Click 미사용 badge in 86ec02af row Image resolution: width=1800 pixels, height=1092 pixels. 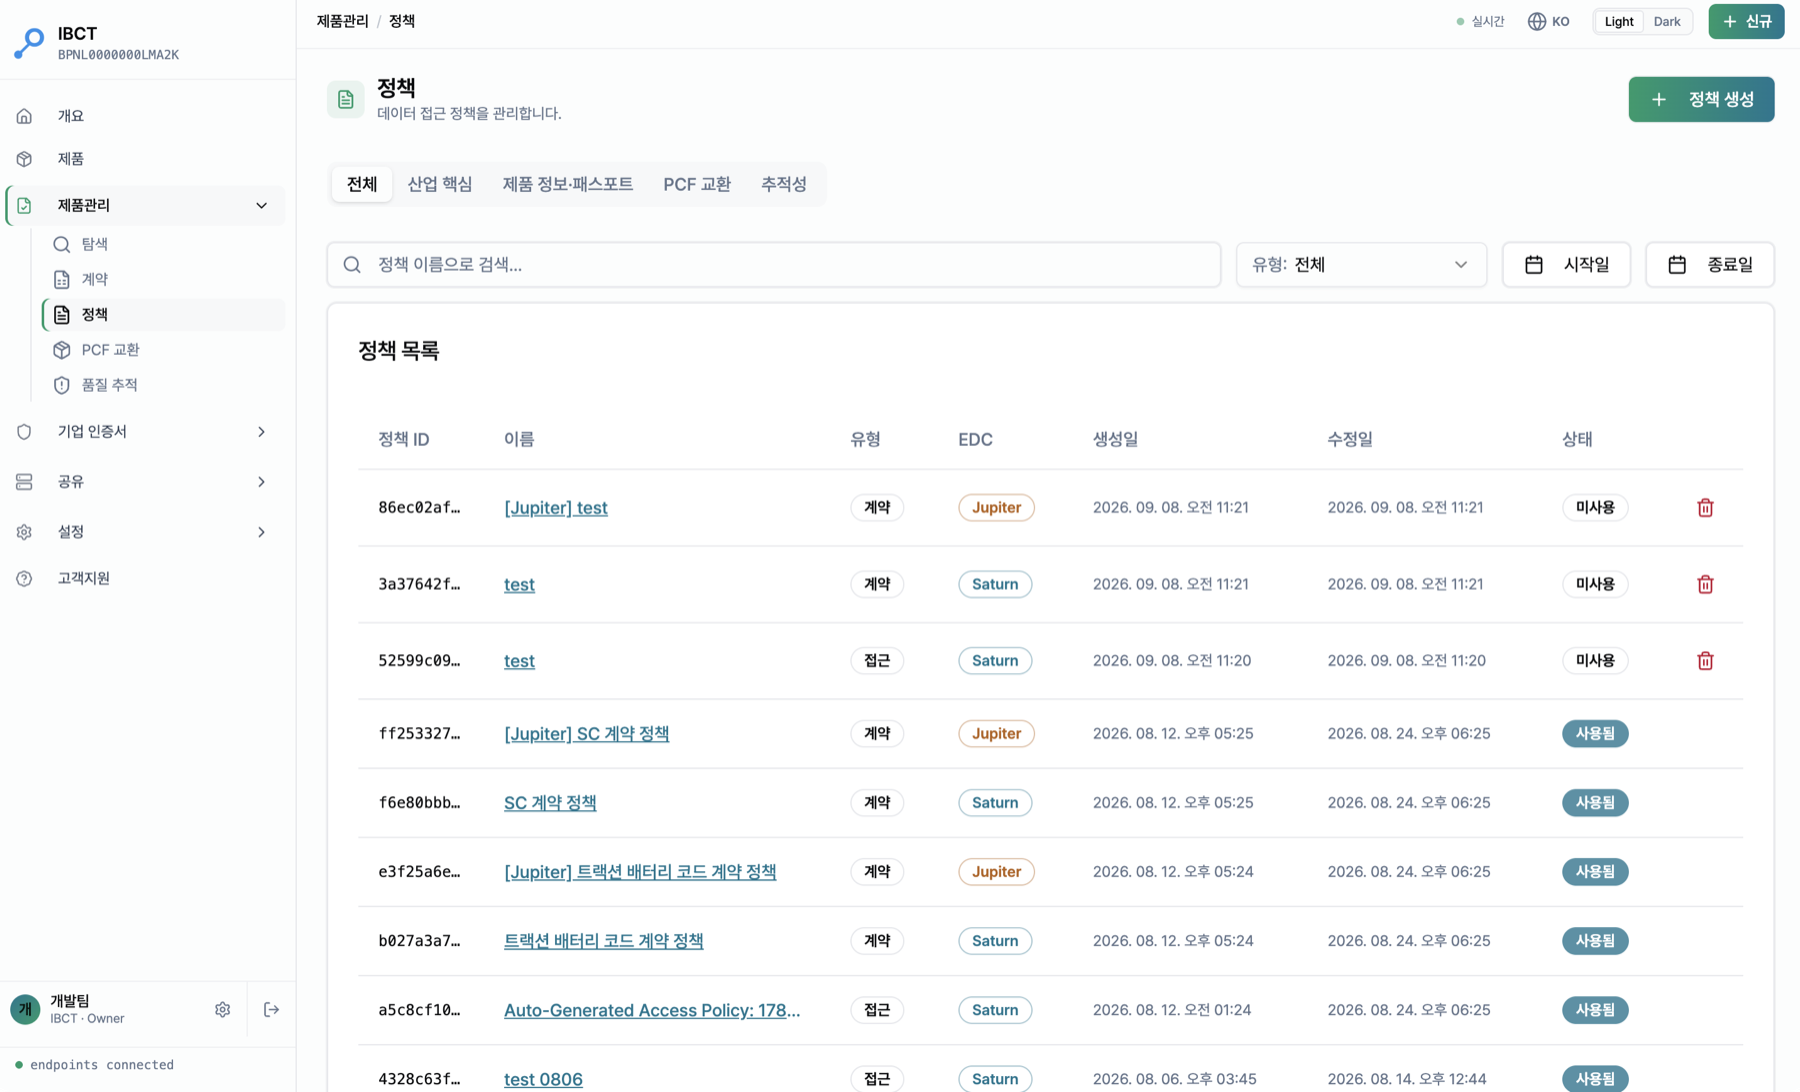coord(1595,508)
